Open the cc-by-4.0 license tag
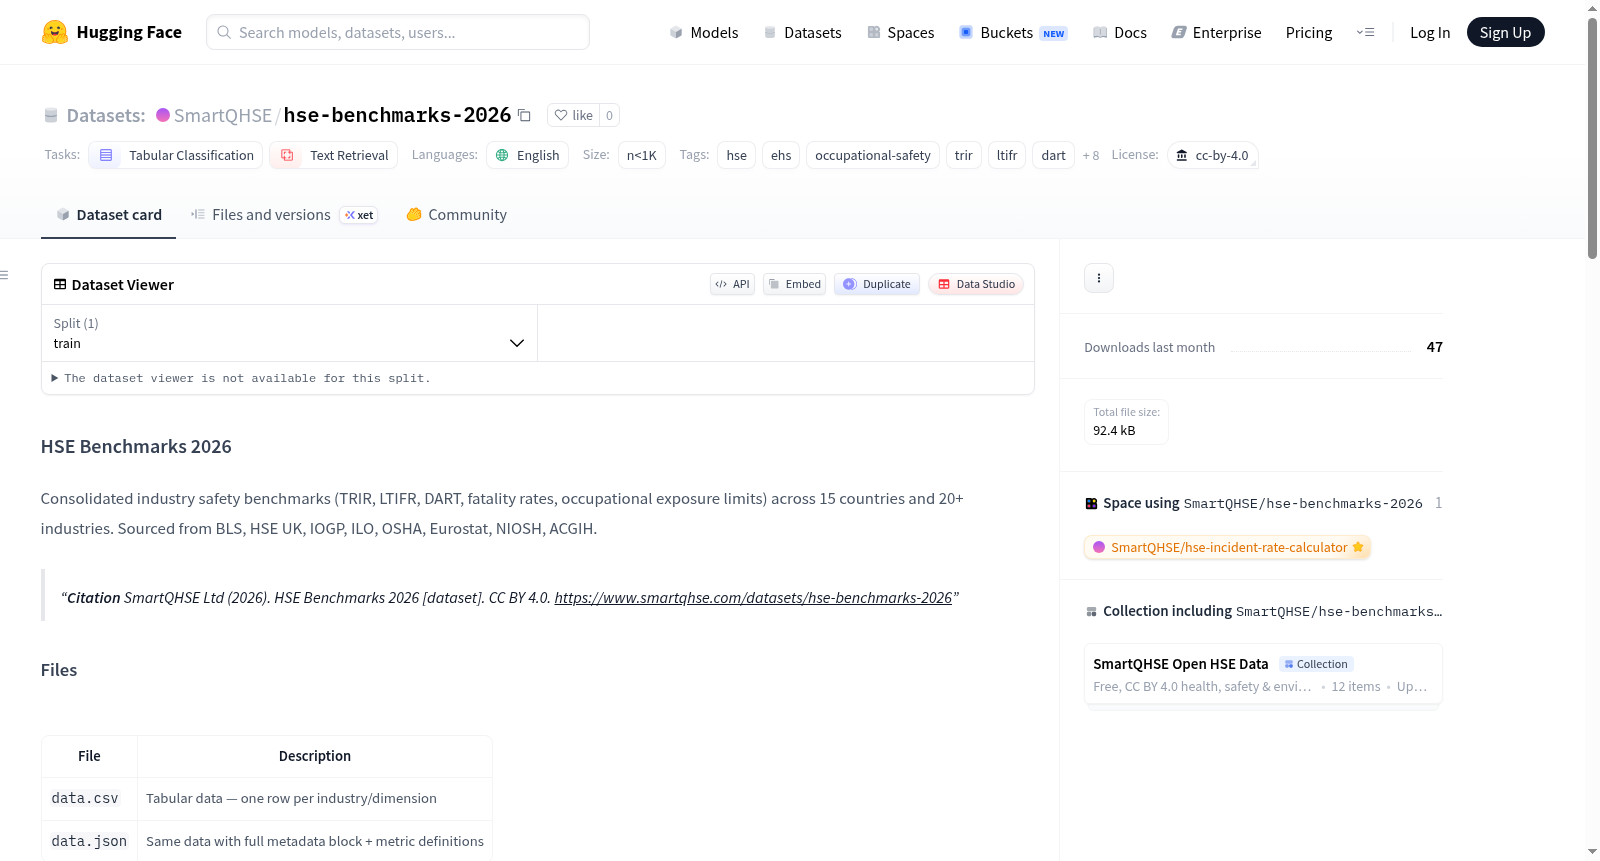The height and width of the screenshot is (861, 1600). (1212, 155)
